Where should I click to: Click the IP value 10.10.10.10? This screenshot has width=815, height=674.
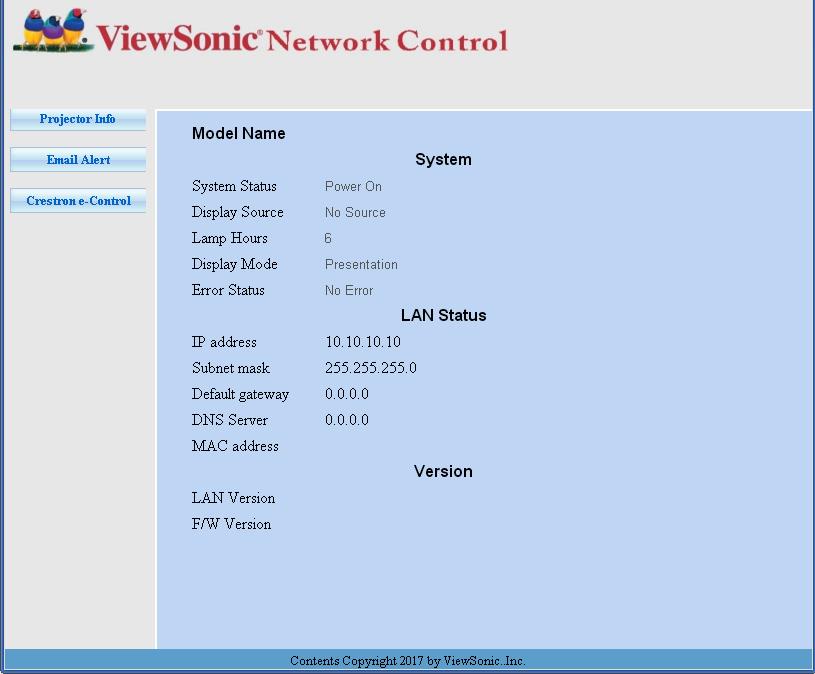[363, 342]
